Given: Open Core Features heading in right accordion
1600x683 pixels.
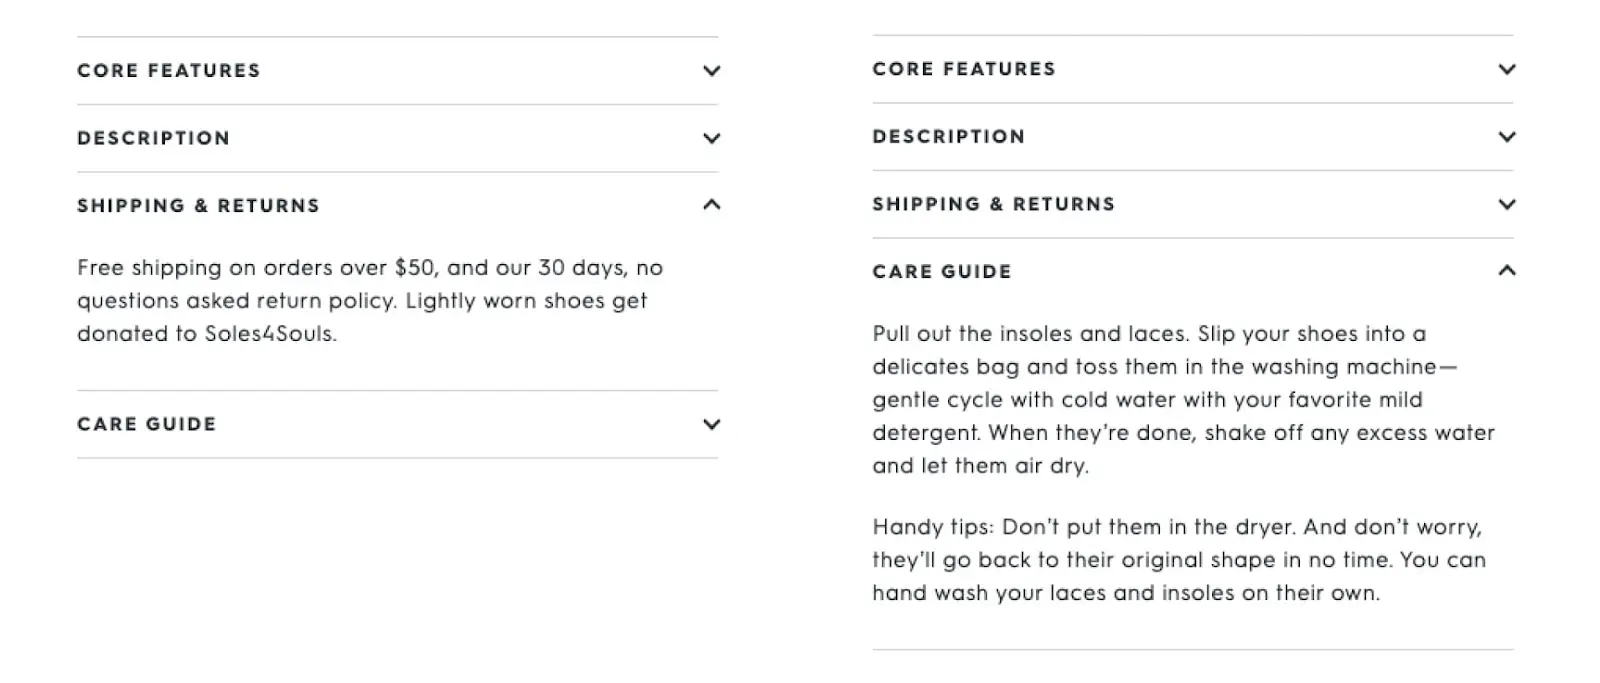Looking at the screenshot, I should (x=964, y=69).
